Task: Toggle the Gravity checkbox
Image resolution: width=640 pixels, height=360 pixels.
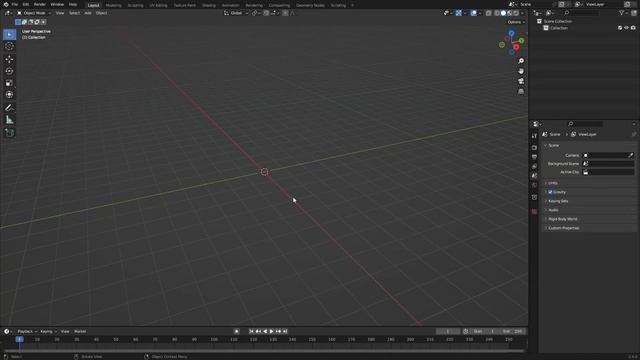Action: click(550, 192)
